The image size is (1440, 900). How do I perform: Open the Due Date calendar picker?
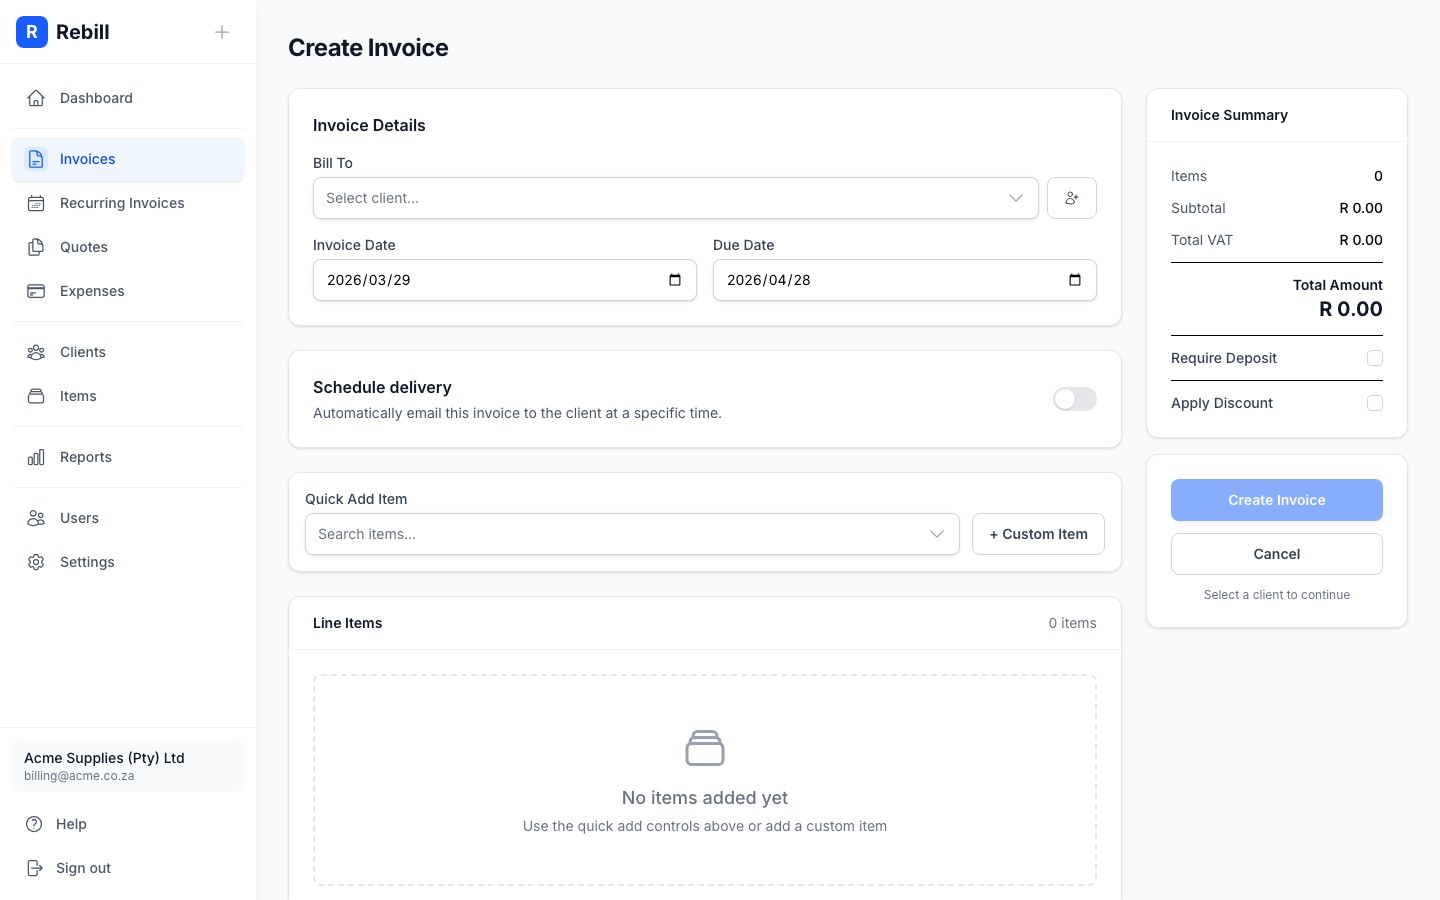(1074, 280)
